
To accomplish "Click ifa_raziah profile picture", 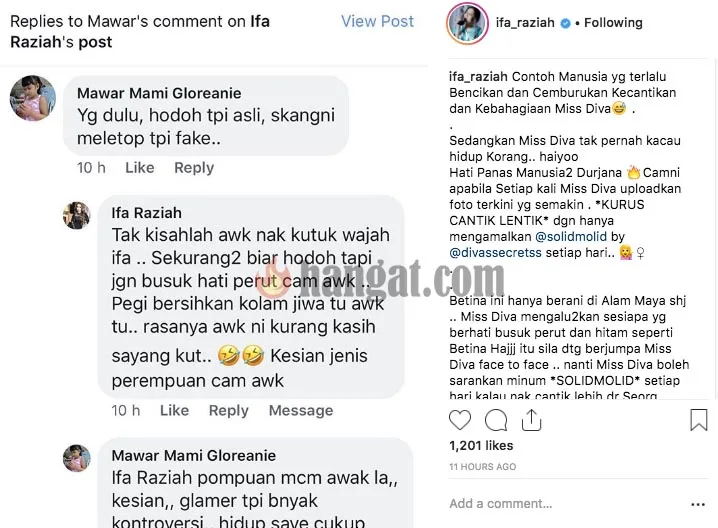I will 467,23.
